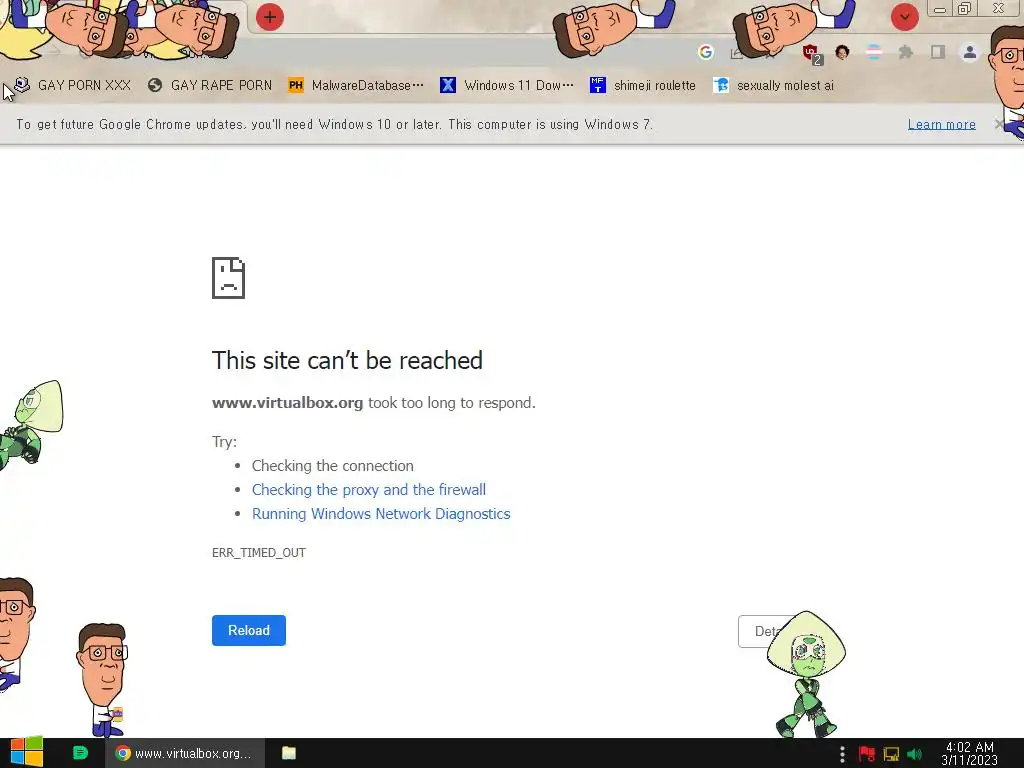Open the Windows Start button
This screenshot has width=1024, height=768.
(x=27, y=752)
